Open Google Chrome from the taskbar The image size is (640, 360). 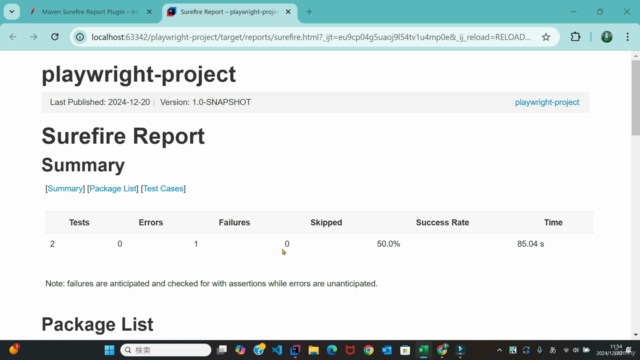click(x=369, y=350)
